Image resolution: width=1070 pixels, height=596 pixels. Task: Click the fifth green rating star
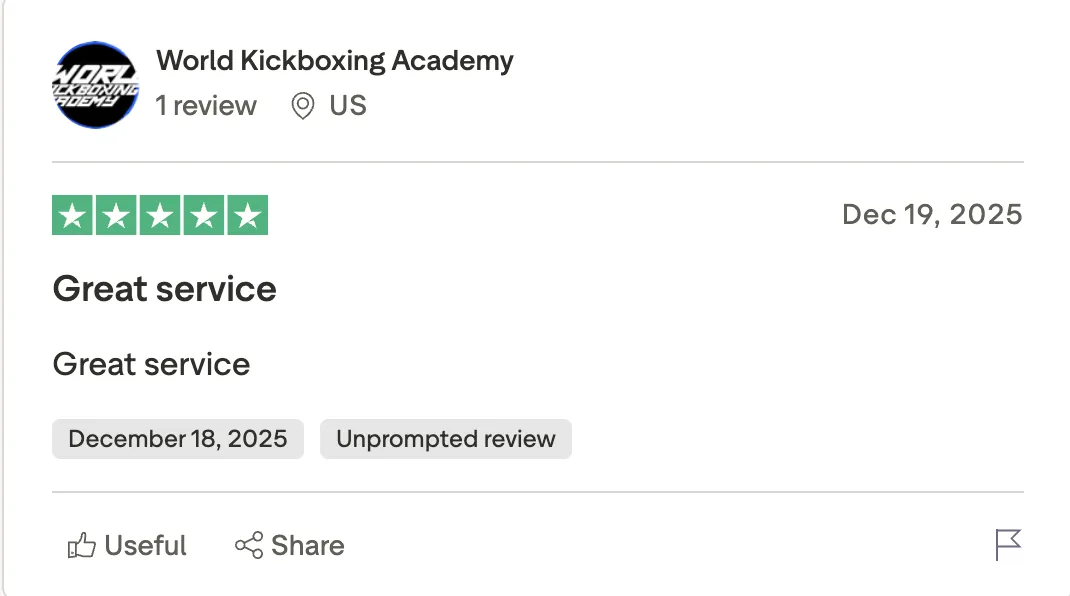[x=248, y=216]
